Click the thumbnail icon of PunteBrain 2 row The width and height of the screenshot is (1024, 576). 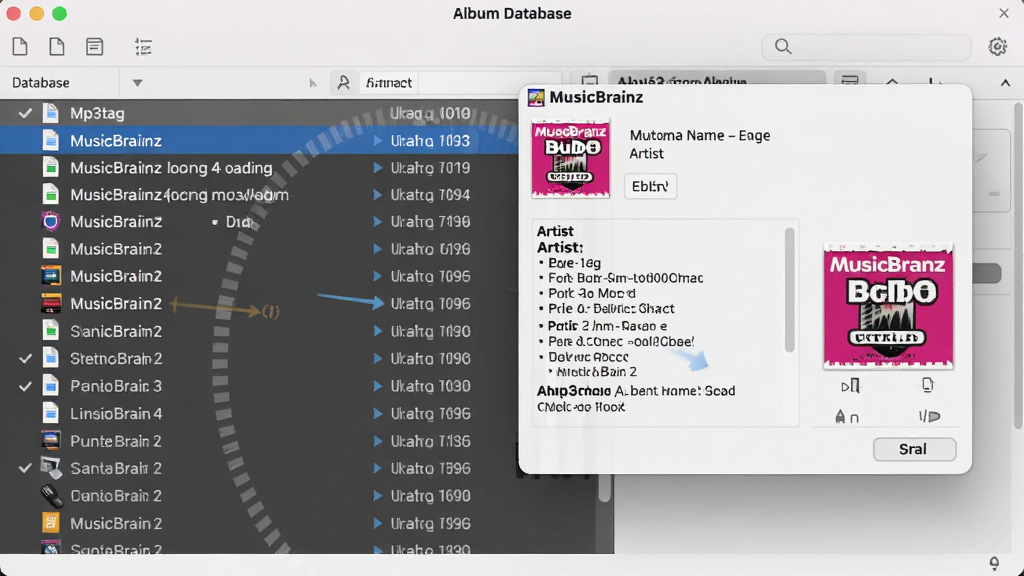pos(50,441)
